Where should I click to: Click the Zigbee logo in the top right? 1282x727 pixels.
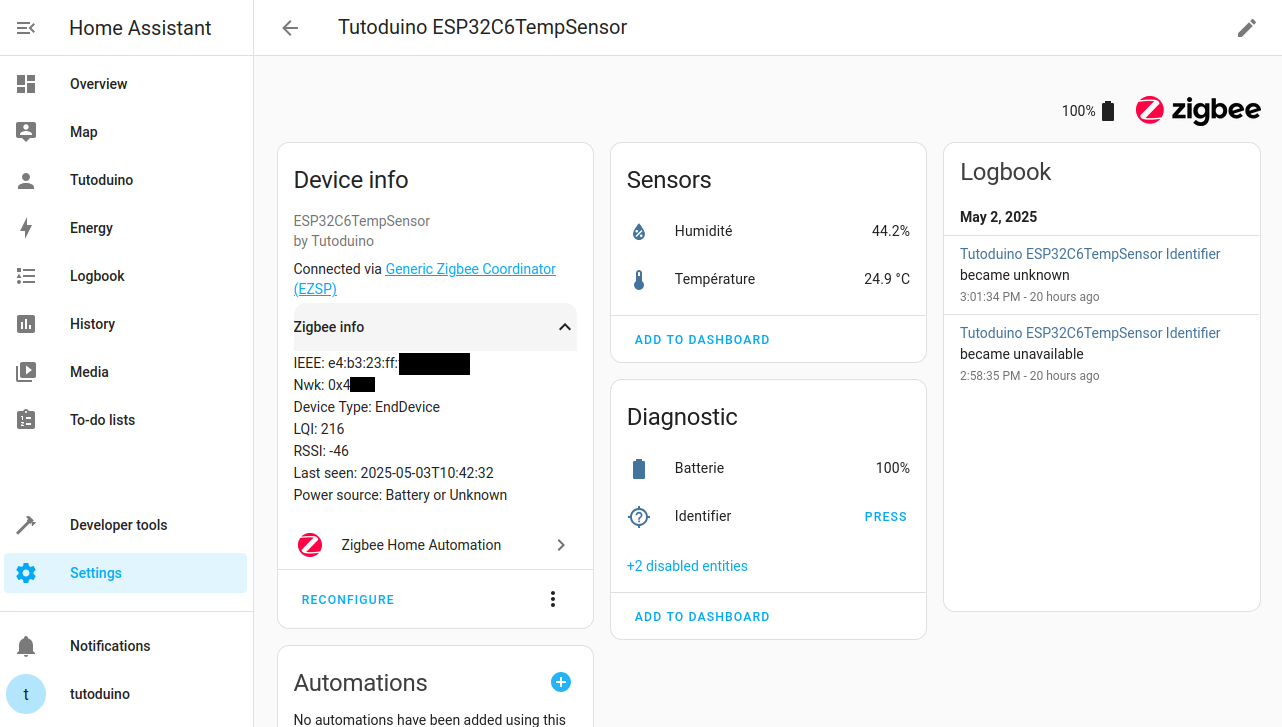point(1197,110)
